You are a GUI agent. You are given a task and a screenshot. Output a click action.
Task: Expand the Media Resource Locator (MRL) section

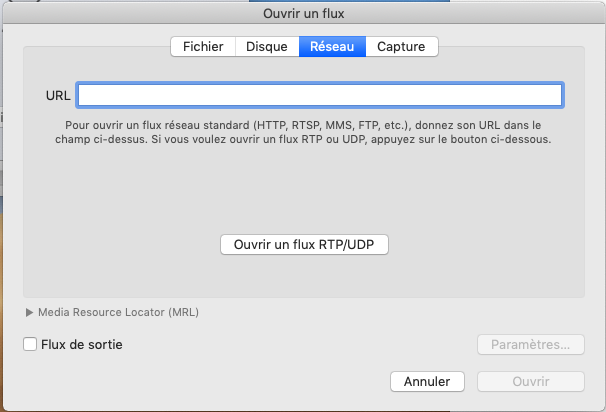(x=29, y=312)
